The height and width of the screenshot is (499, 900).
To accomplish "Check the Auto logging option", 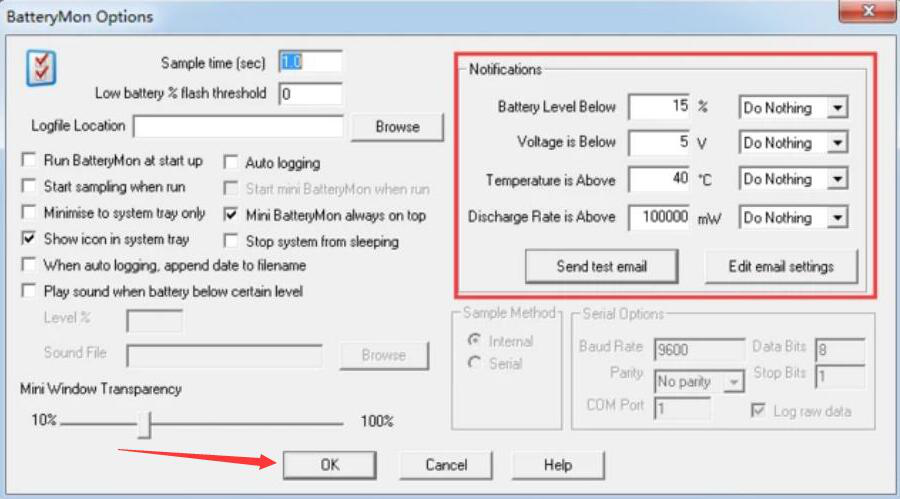I will click(231, 163).
